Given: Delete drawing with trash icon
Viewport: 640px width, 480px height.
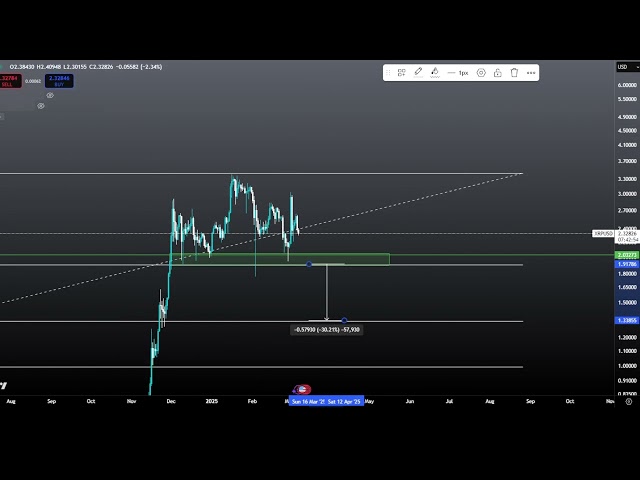Looking at the screenshot, I should tap(514, 73).
